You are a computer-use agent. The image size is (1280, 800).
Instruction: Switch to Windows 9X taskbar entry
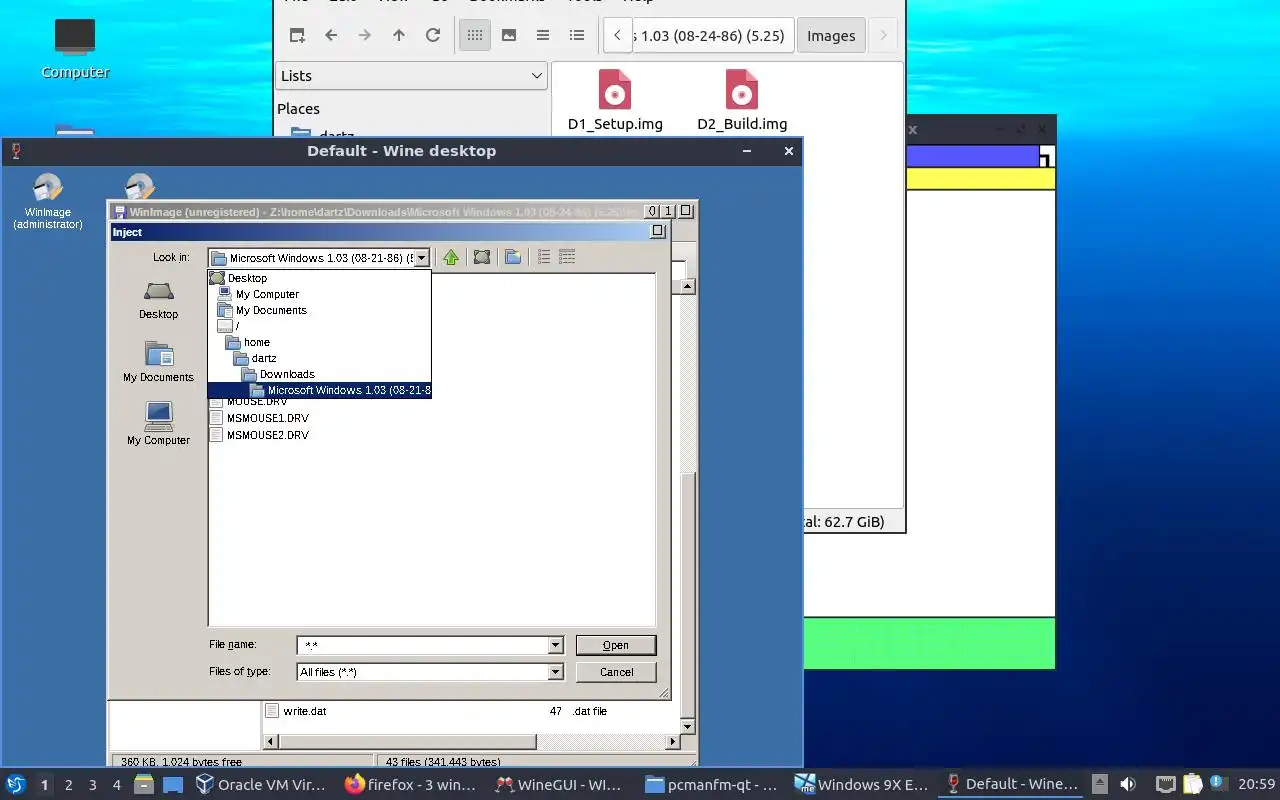point(861,784)
